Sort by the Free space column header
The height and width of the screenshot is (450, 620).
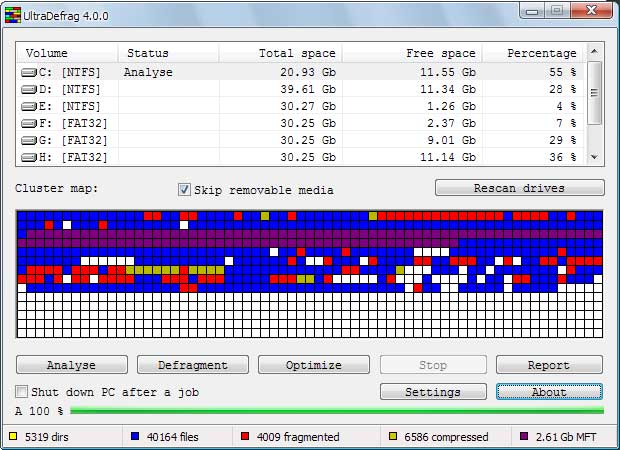412,53
